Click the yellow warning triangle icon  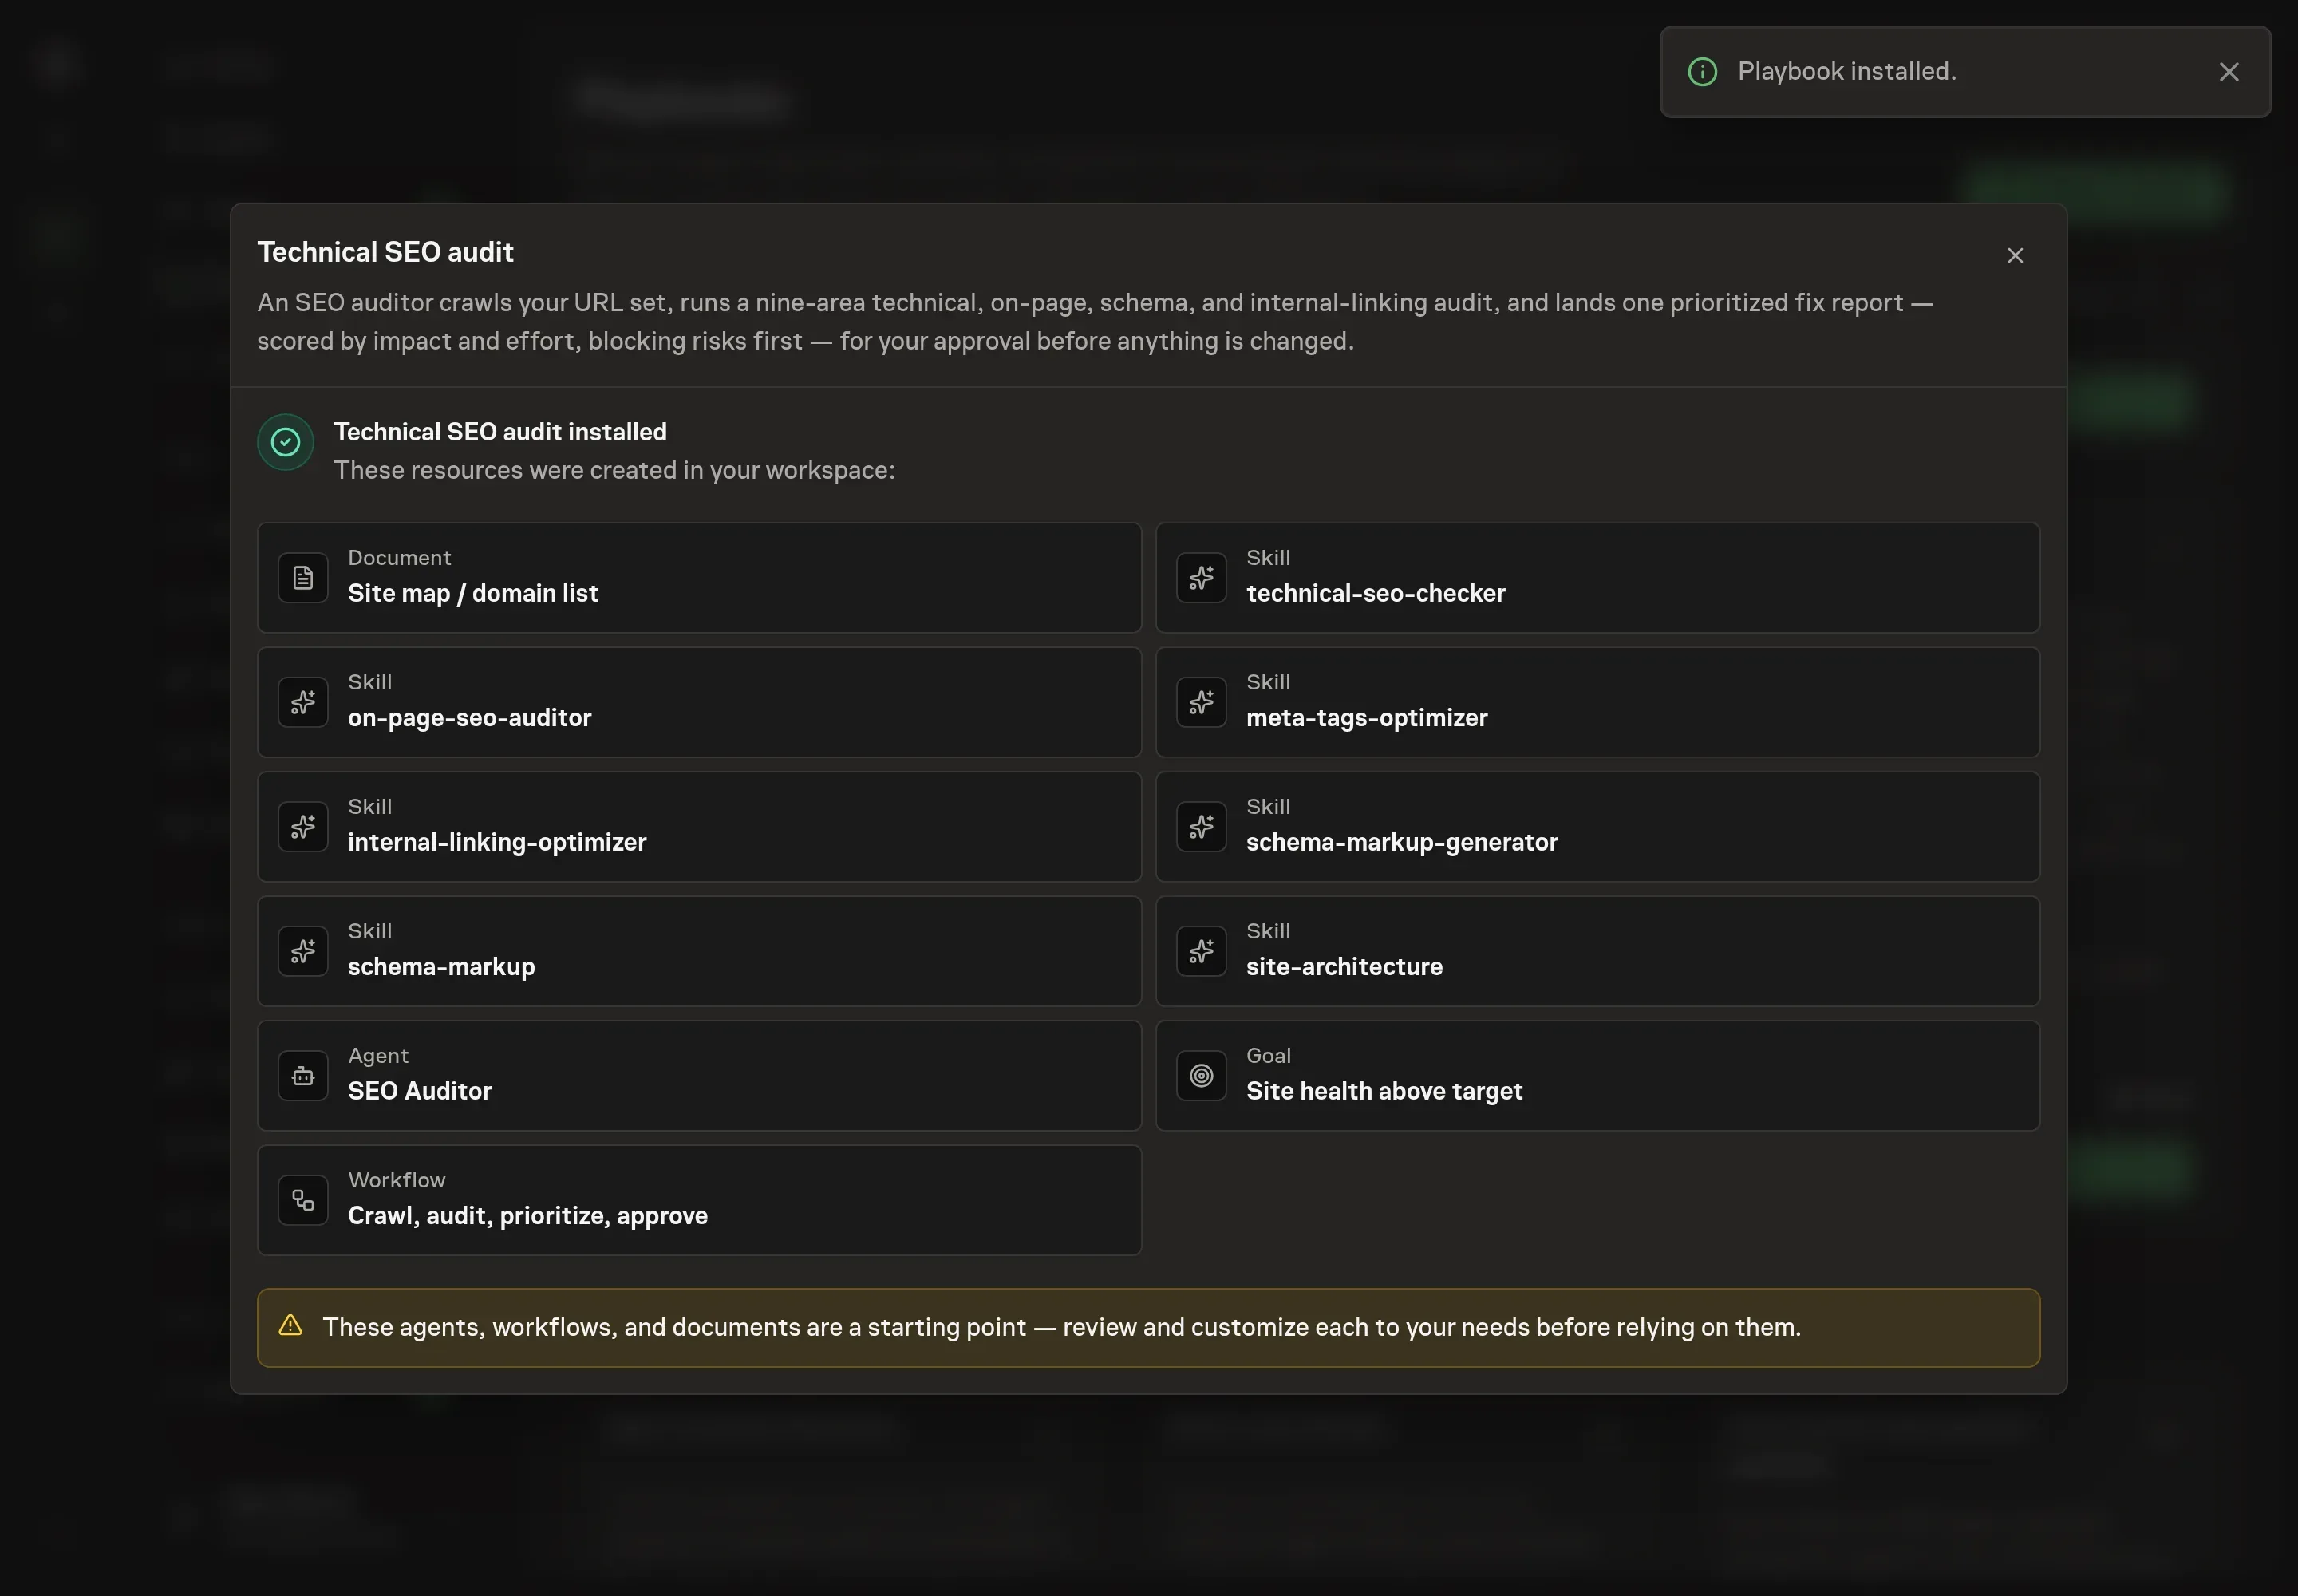pyautogui.click(x=290, y=1326)
